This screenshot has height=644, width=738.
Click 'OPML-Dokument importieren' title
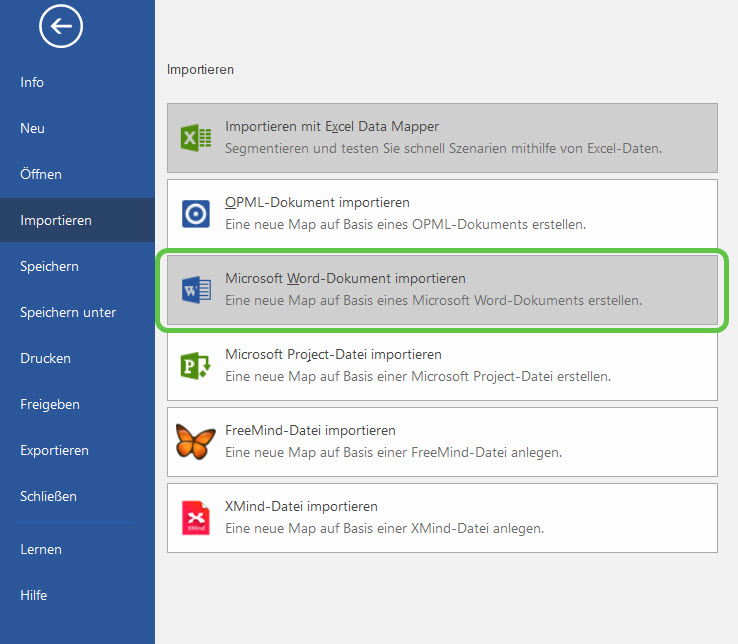[x=317, y=202]
